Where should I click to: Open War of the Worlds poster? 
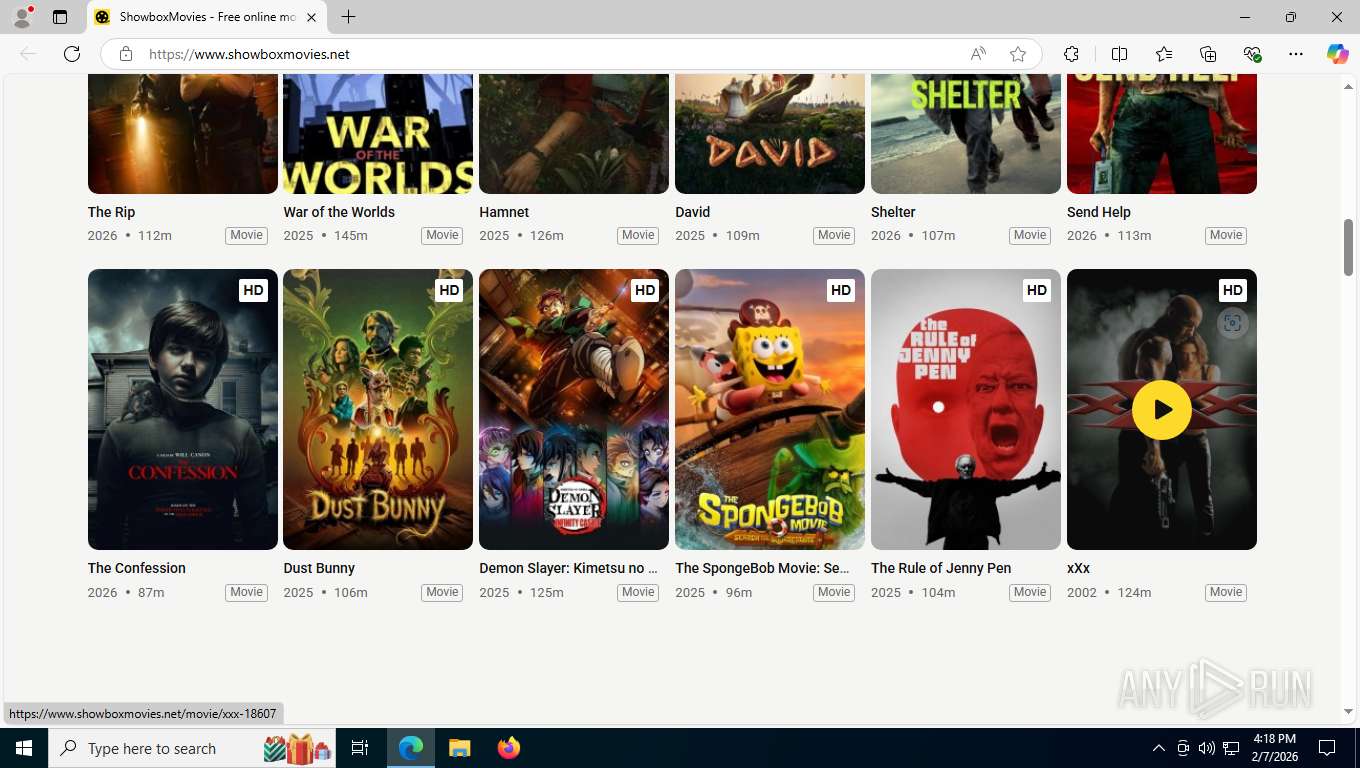(378, 134)
